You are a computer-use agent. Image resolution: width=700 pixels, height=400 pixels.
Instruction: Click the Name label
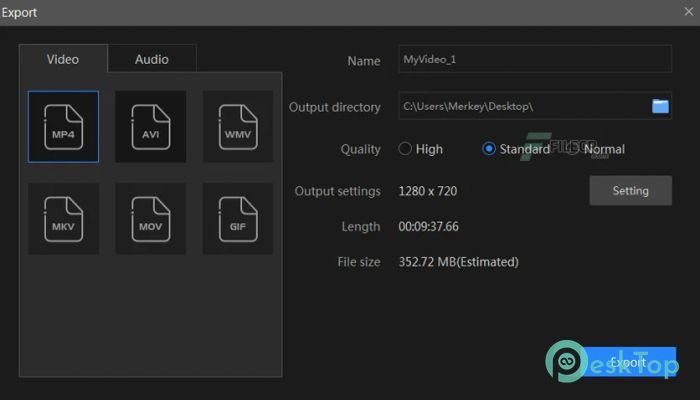[x=364, y=61]
